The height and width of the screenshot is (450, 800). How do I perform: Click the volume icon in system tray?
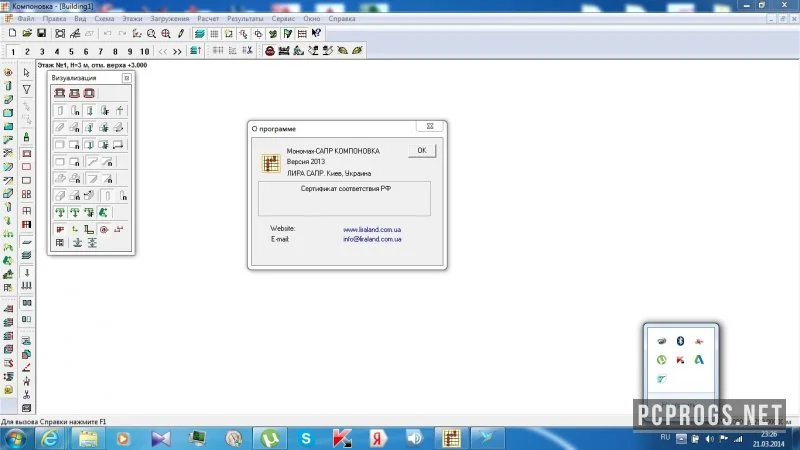[710, 439]
